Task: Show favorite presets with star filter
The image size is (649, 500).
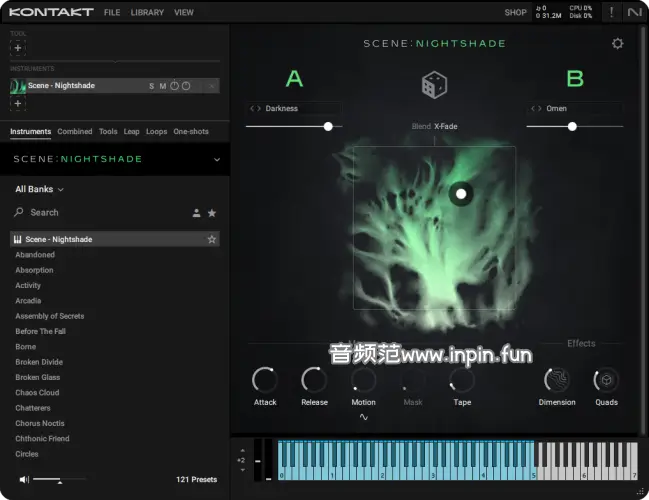Action: tap(212, 213)
